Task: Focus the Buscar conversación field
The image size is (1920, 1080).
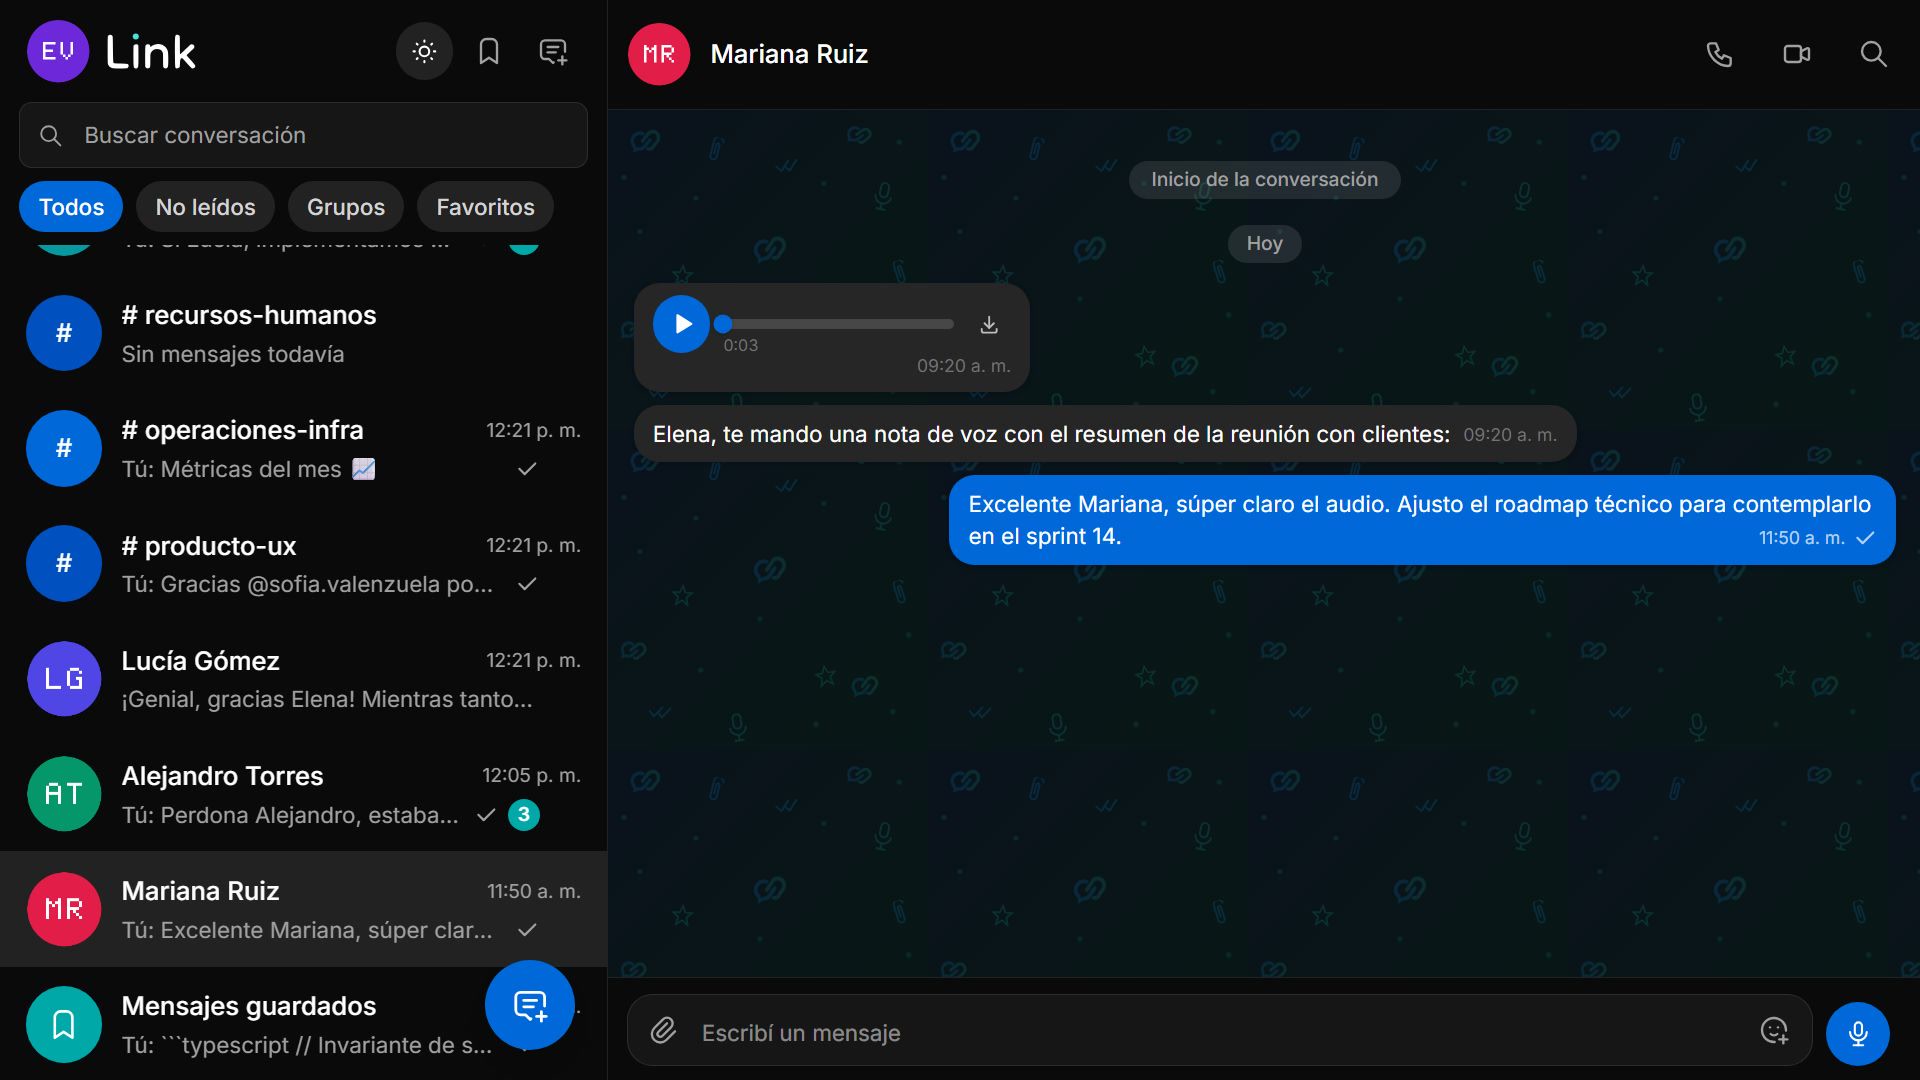Action: click(x=303, y=135)
